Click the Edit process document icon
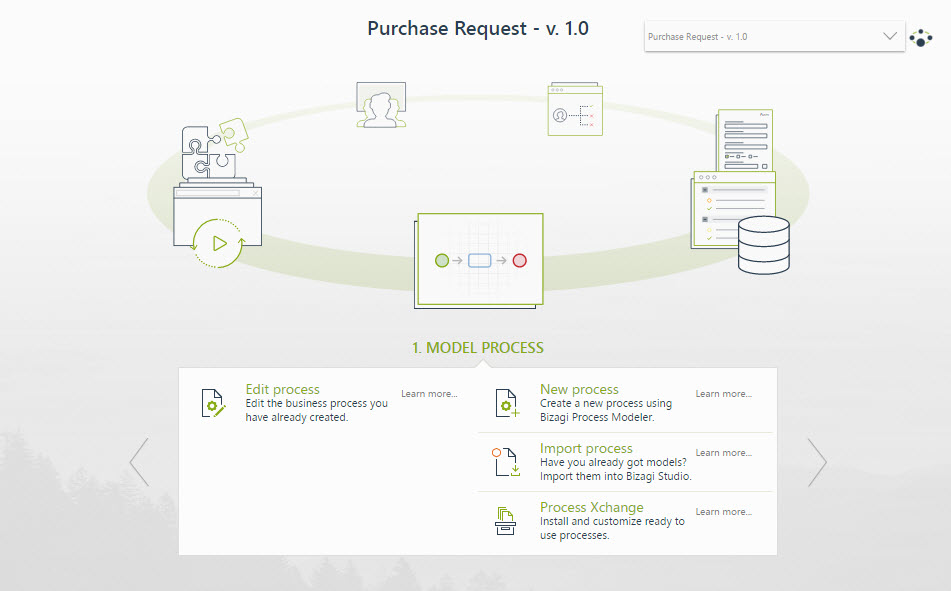This screenshot has height=591, width=951. coord(213,403)
